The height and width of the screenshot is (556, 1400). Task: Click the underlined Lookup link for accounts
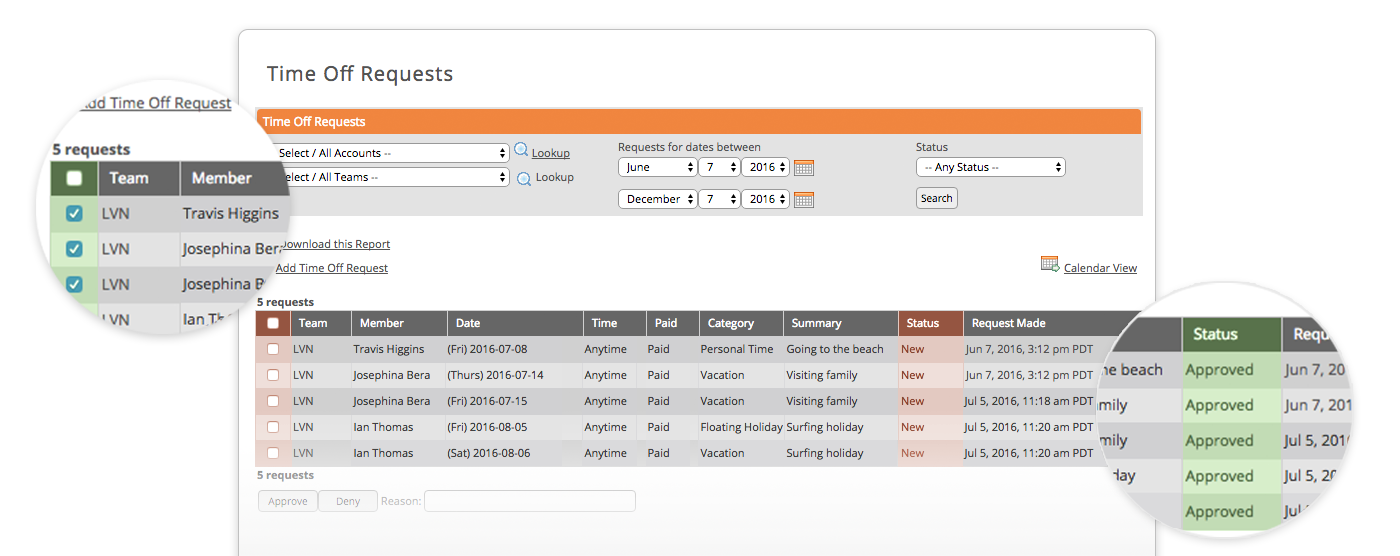tap(551, 153)
